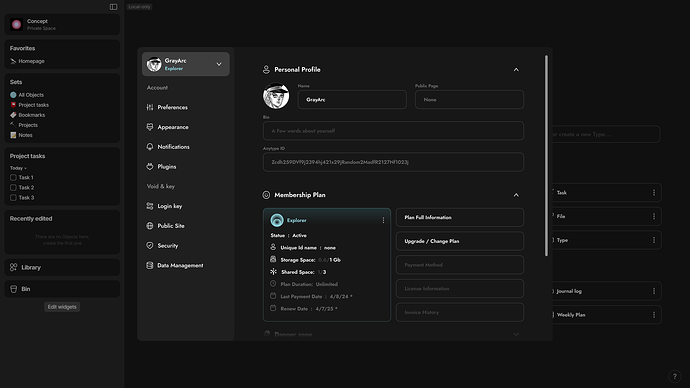The height and width of the screenshot is (388, 690).
Task: Click the Data Management database icon
Action: [150, 265]
